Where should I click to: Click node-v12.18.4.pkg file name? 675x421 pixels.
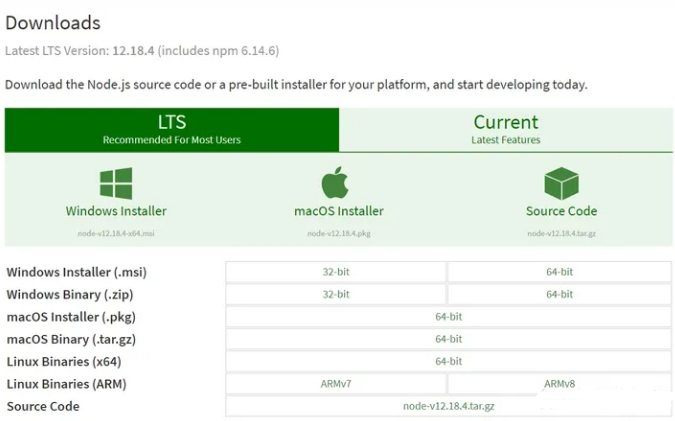[x=339, y=233]
